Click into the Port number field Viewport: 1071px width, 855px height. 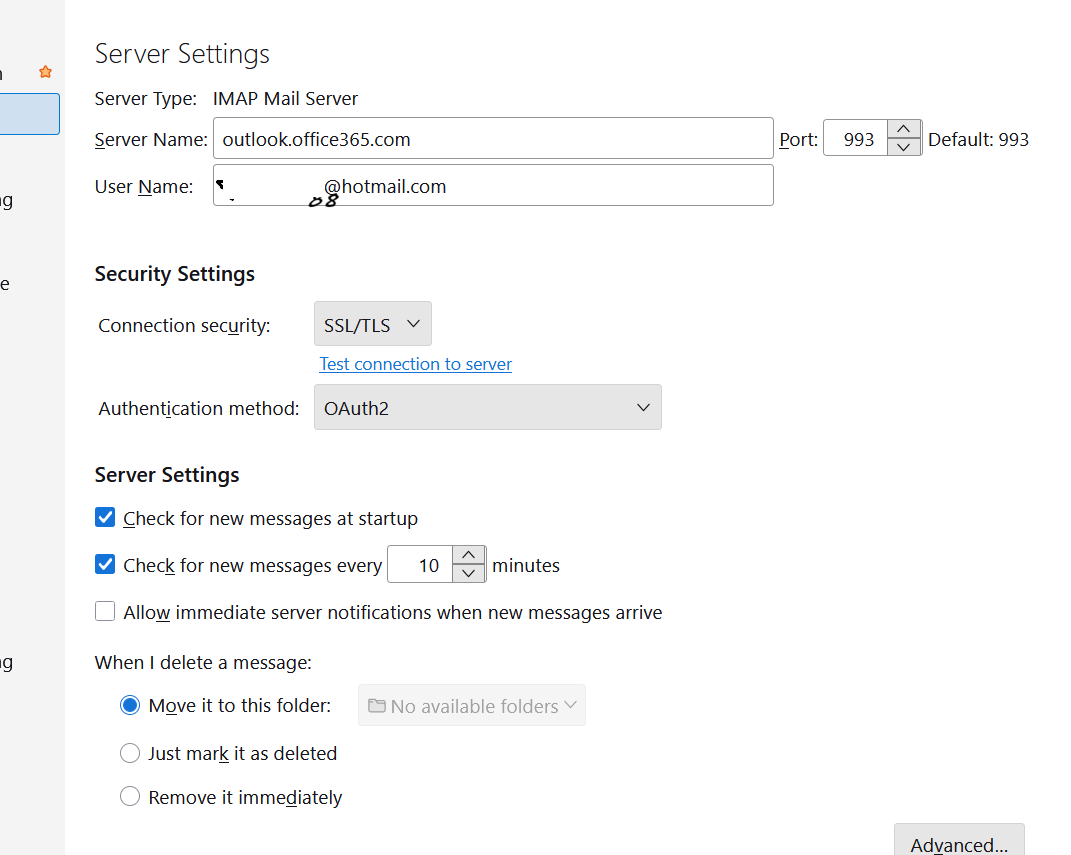856,139
